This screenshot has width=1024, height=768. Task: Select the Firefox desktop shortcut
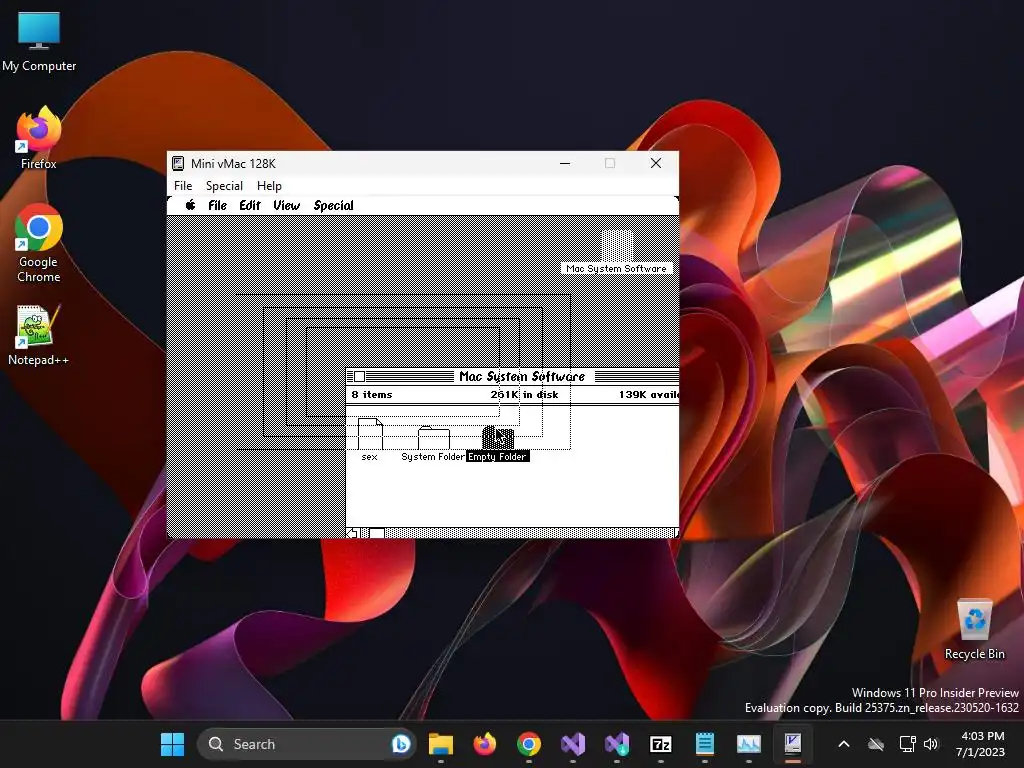[39, 138]
